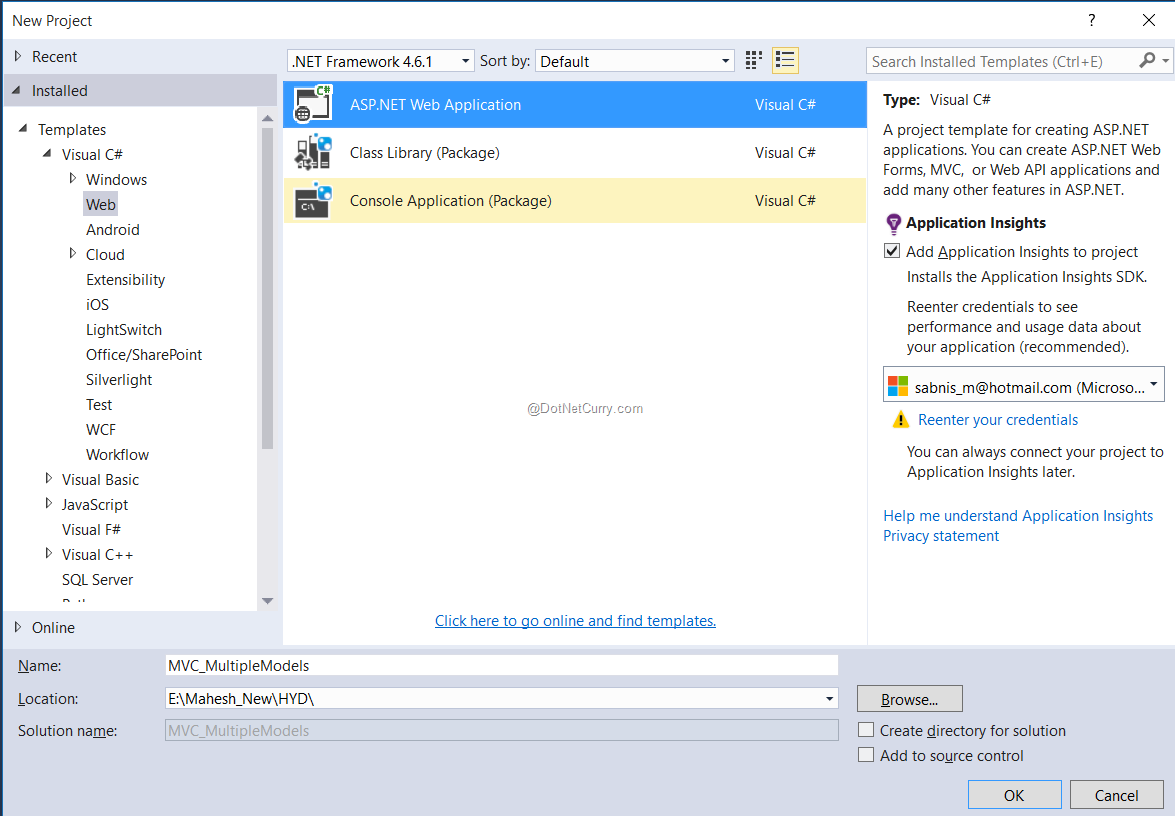Switch to small icons view
The height and width of the screenshot is (816, 1175).
pyautogui.click(x=753, y=60)
